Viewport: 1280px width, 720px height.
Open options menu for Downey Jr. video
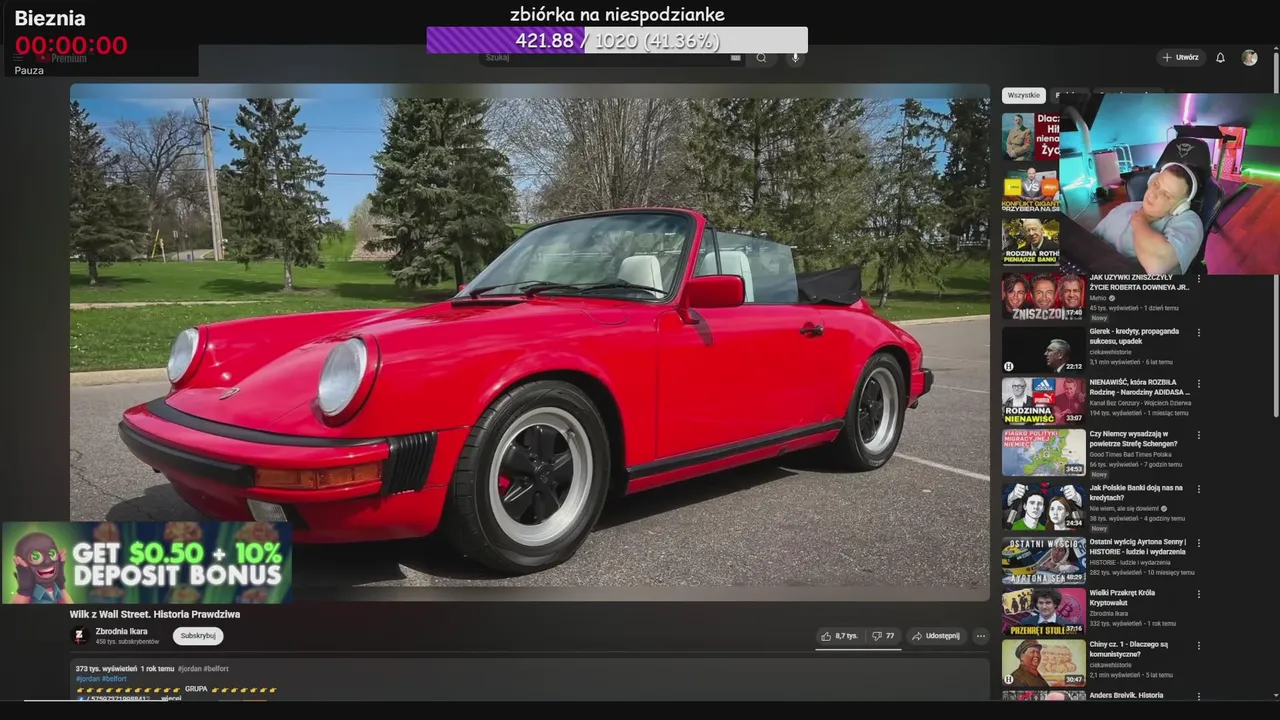pyautogui.click(x=1199, y=281)
